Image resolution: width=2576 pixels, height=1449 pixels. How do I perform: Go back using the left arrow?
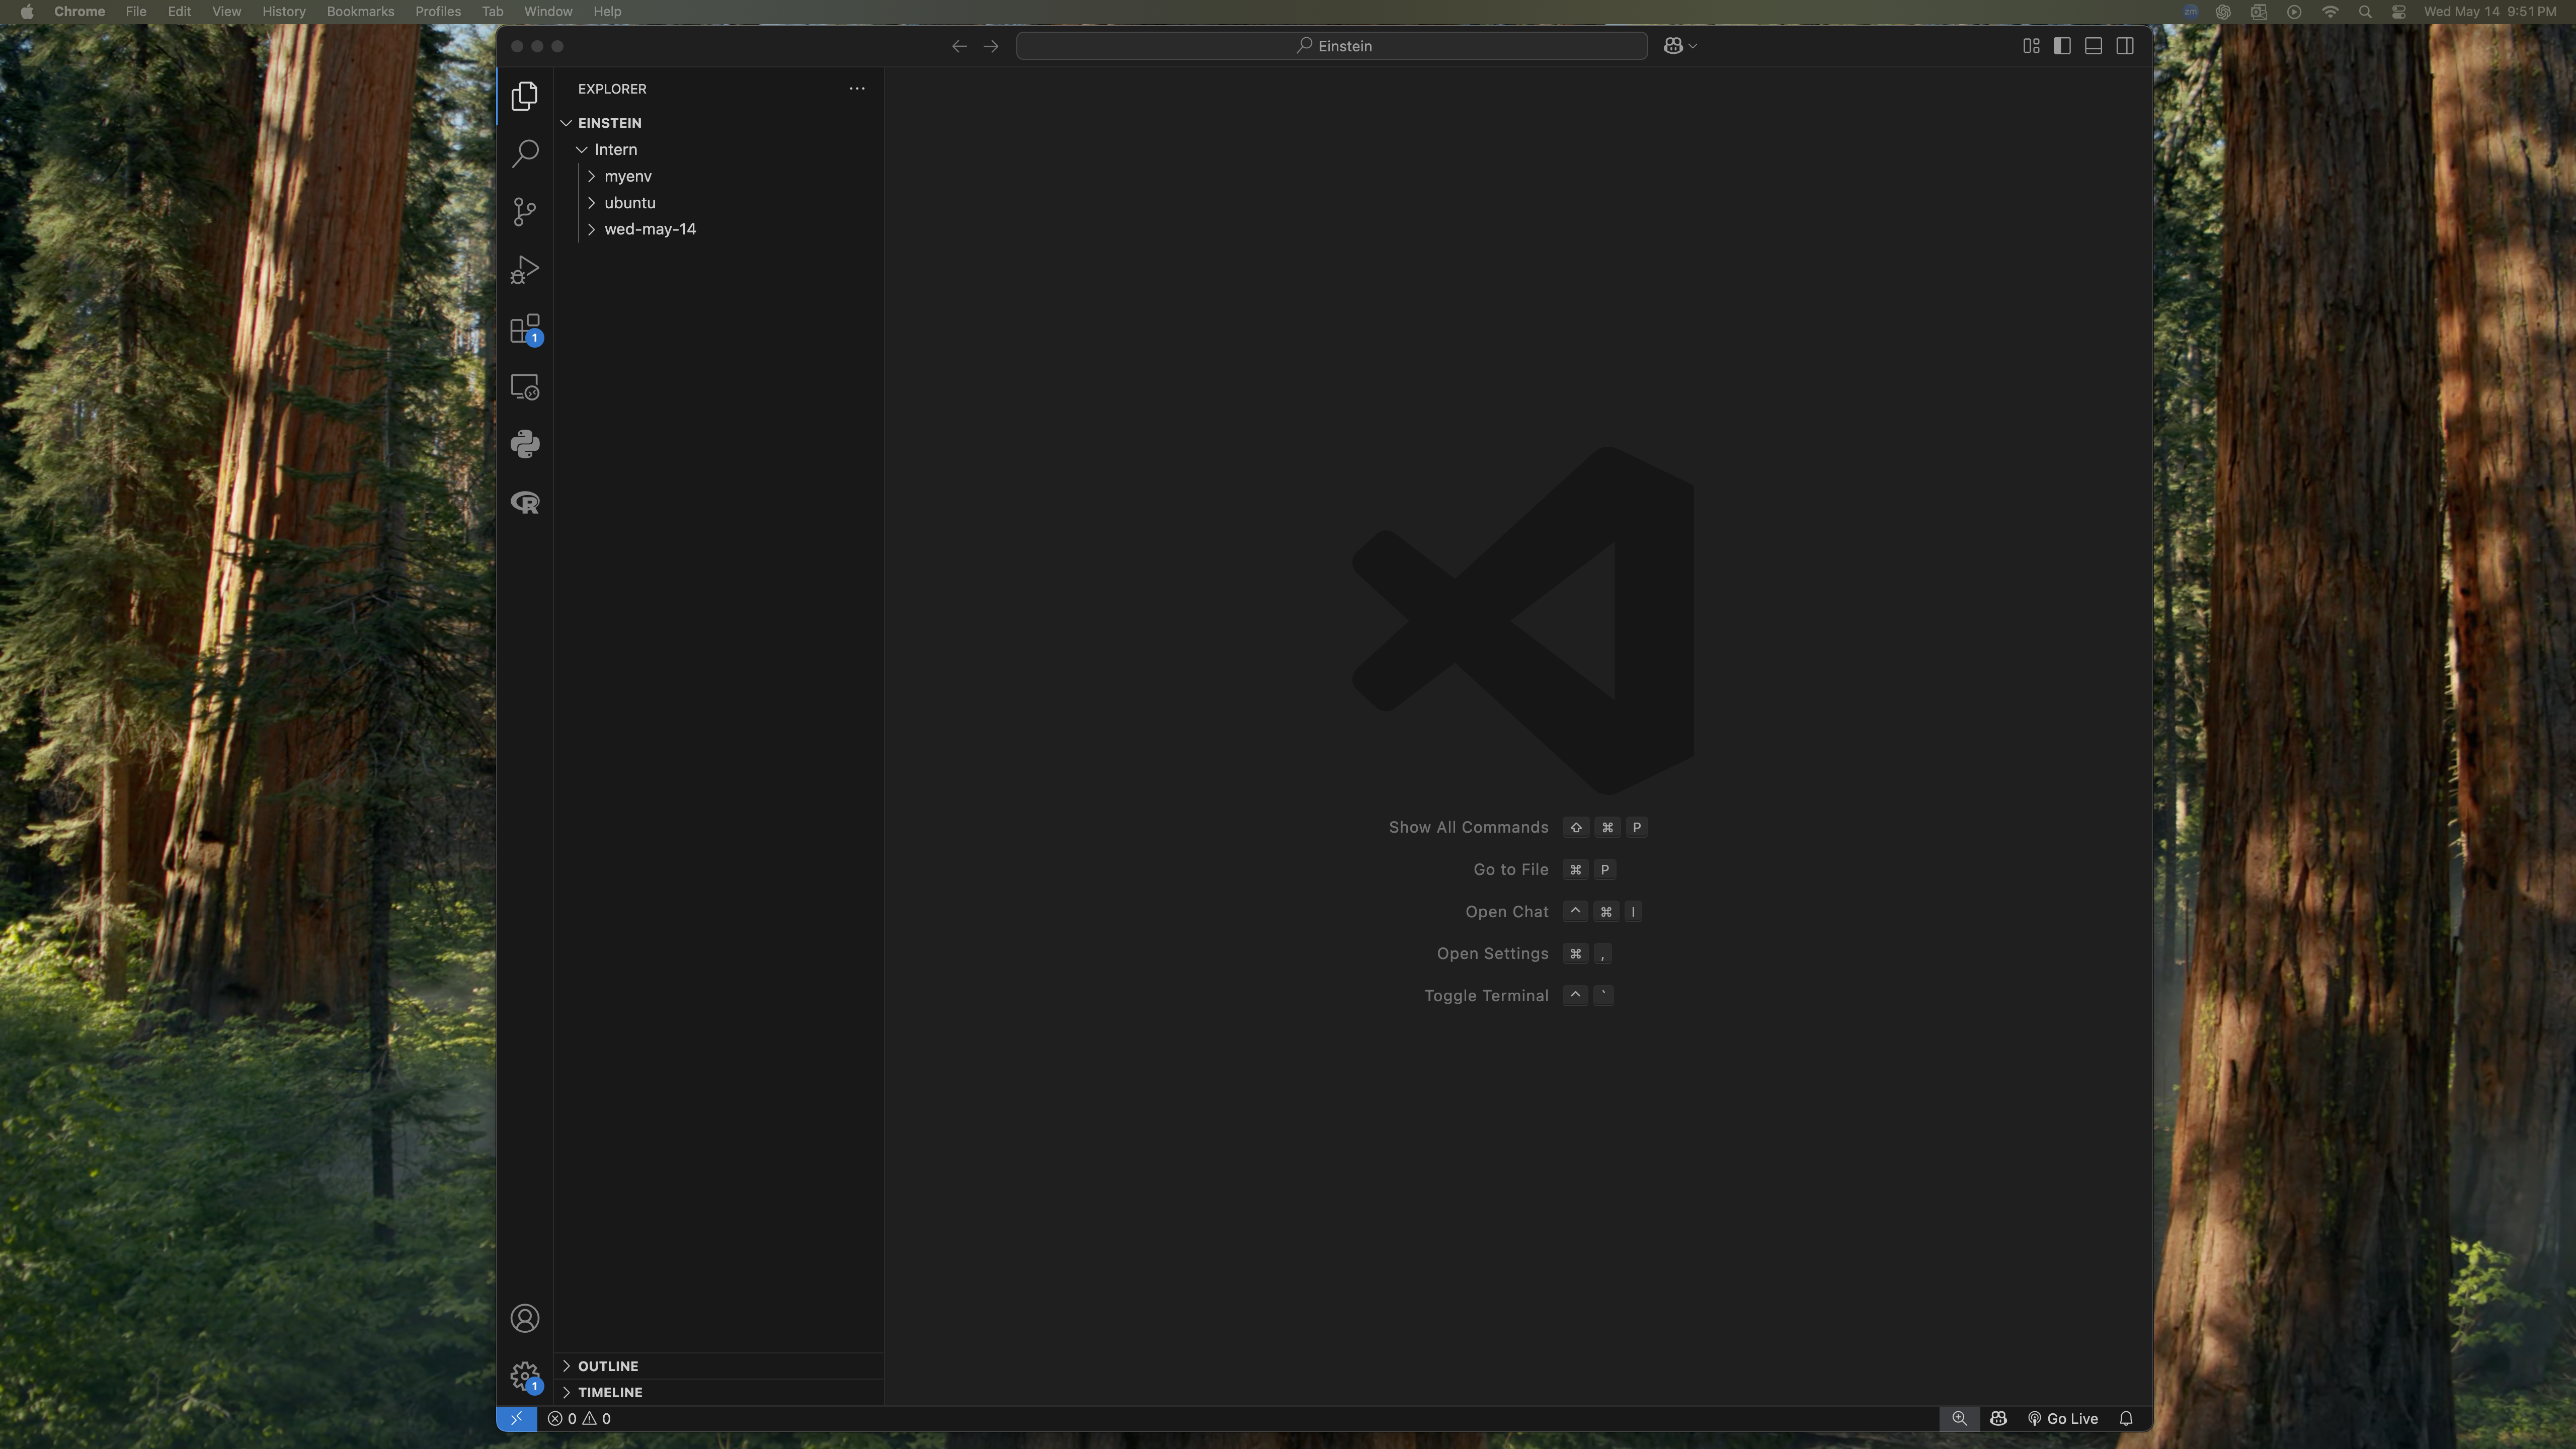959,46
